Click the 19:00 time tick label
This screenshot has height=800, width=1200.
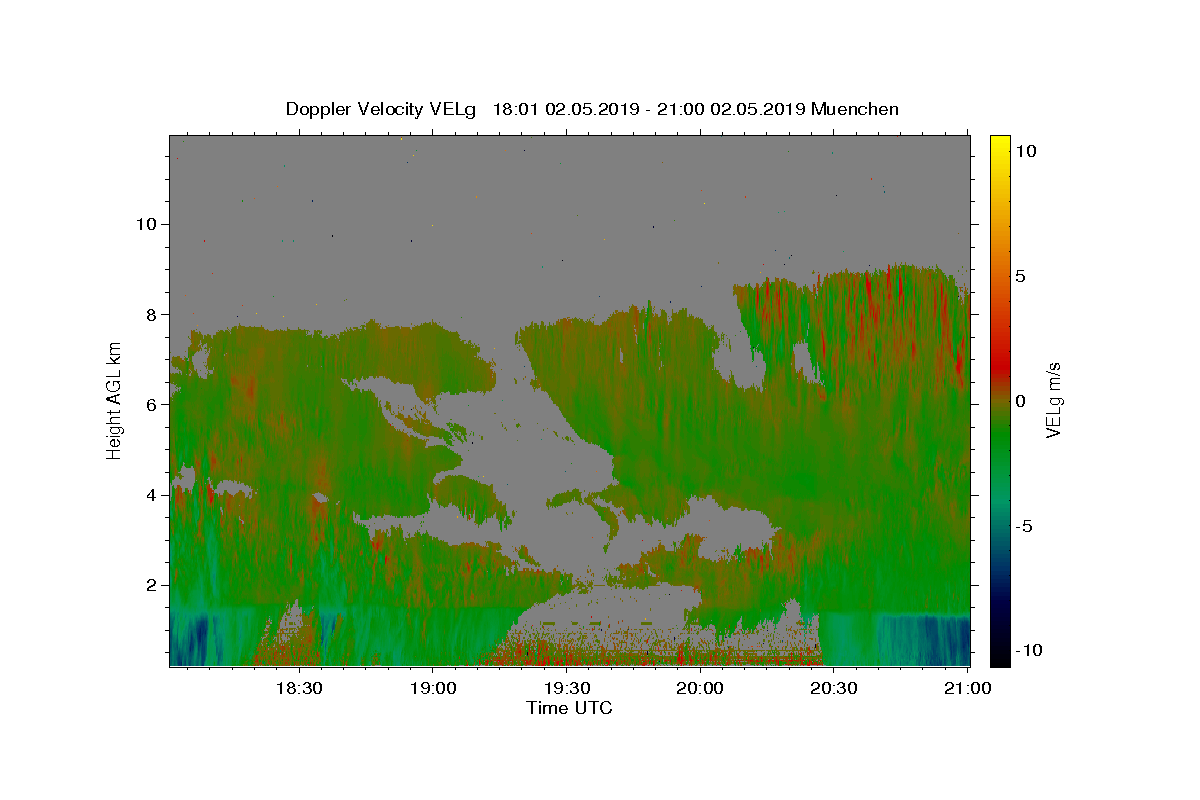coord(432,688)
